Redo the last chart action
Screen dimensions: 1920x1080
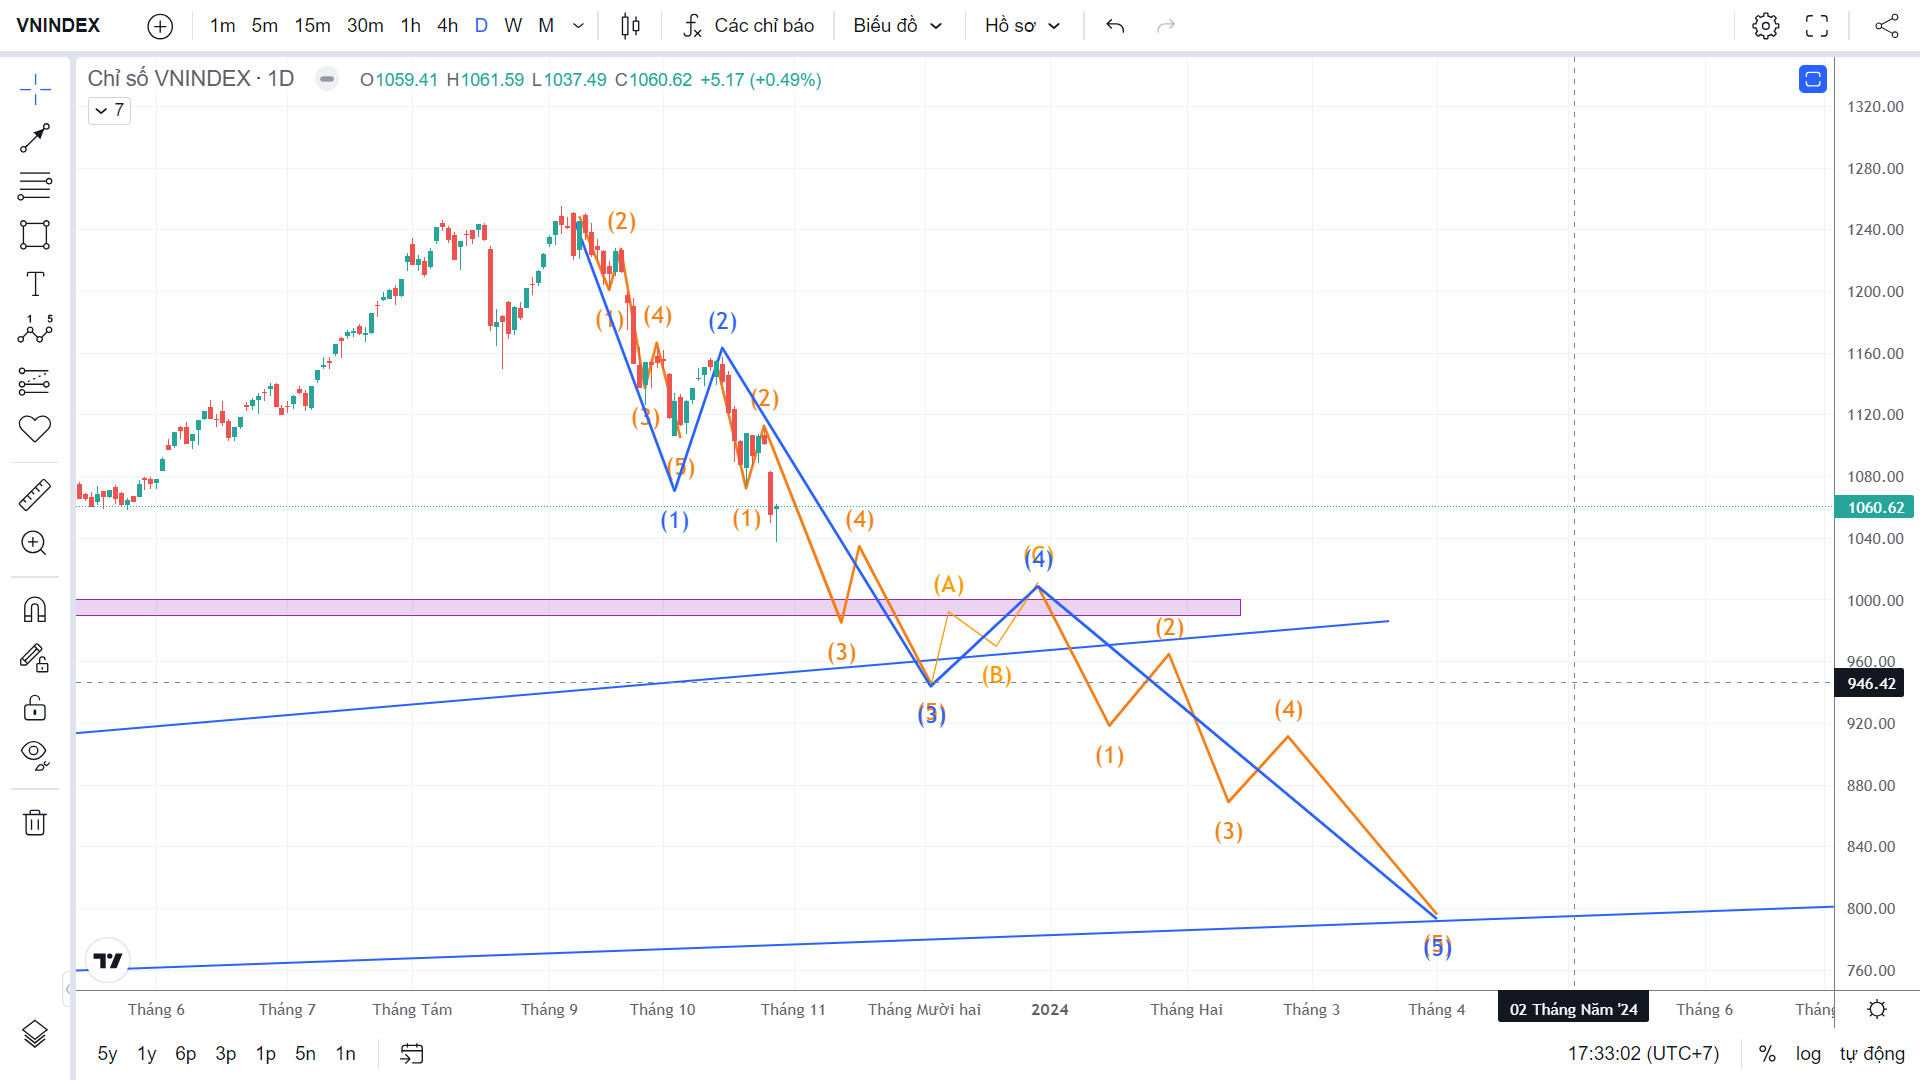tap(1166, 26)
